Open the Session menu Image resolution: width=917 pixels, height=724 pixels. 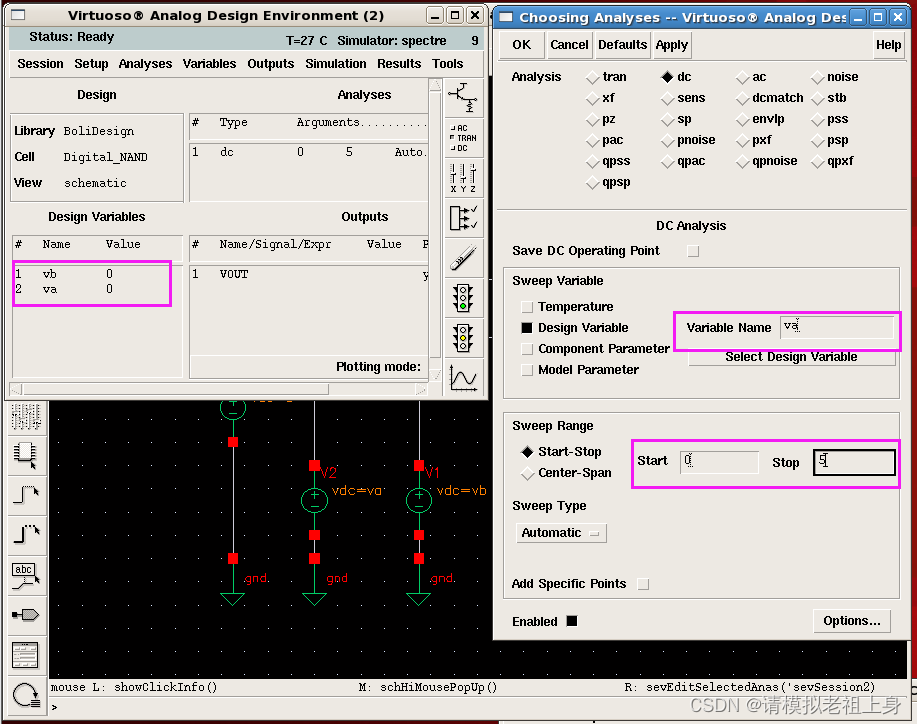[40, 64]
